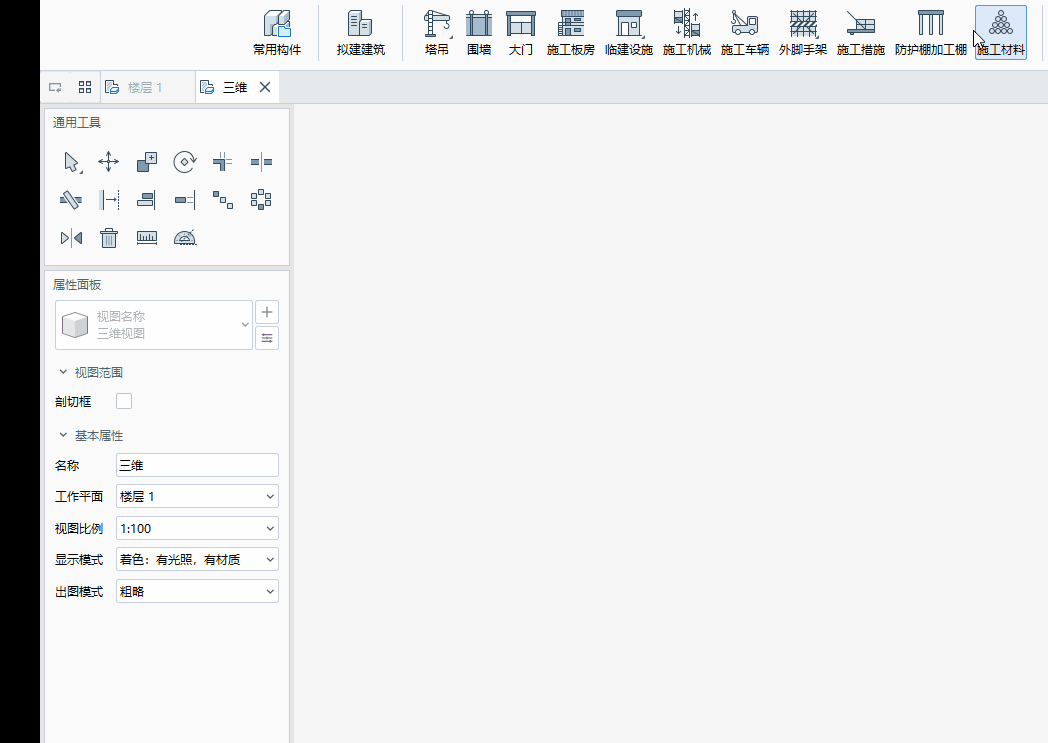Click the trash can delete tool
This screenshot has width=1048, height=743.
tap(109, 238)
